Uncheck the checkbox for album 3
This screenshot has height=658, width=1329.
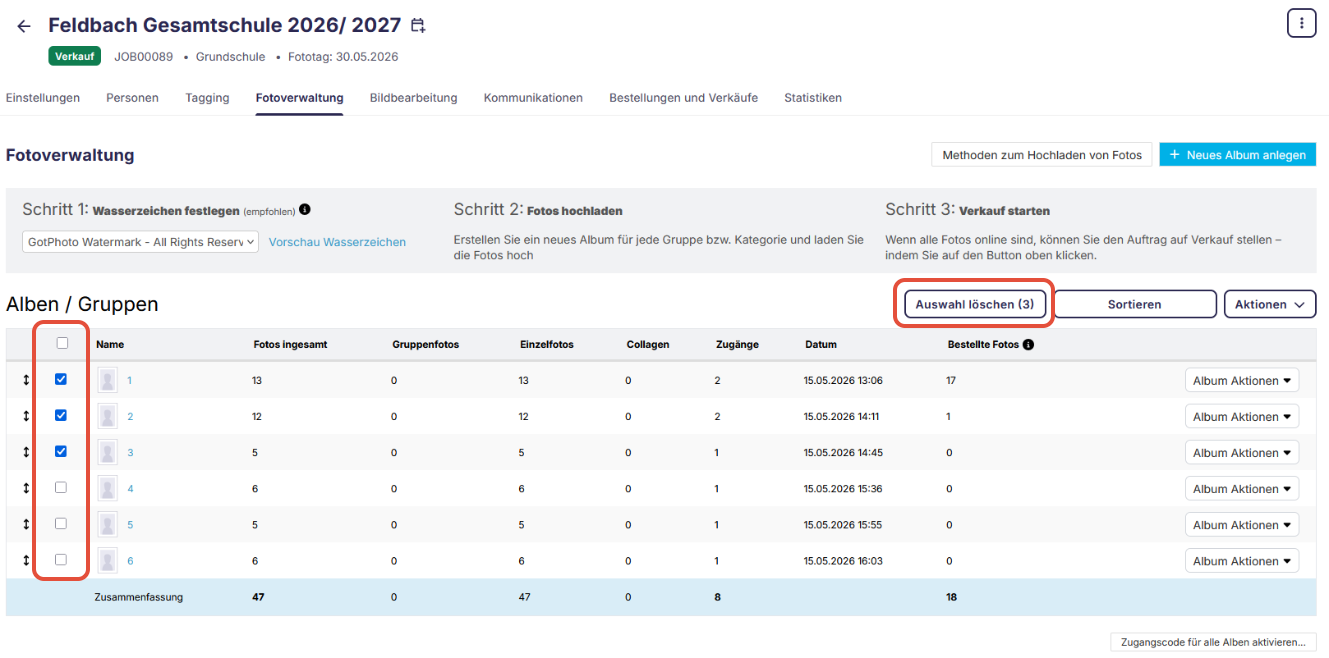(x=61, y=451)
